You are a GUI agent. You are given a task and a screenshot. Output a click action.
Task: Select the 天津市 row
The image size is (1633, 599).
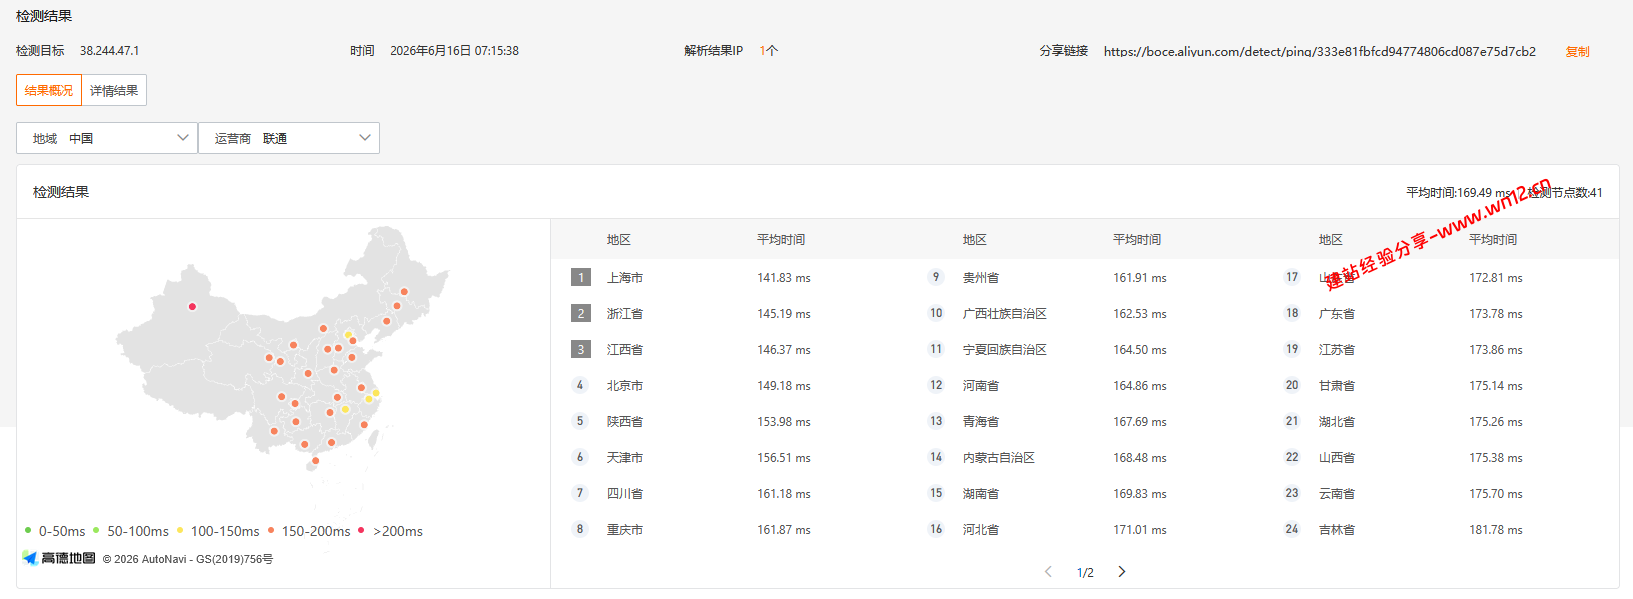coord(728,457)
